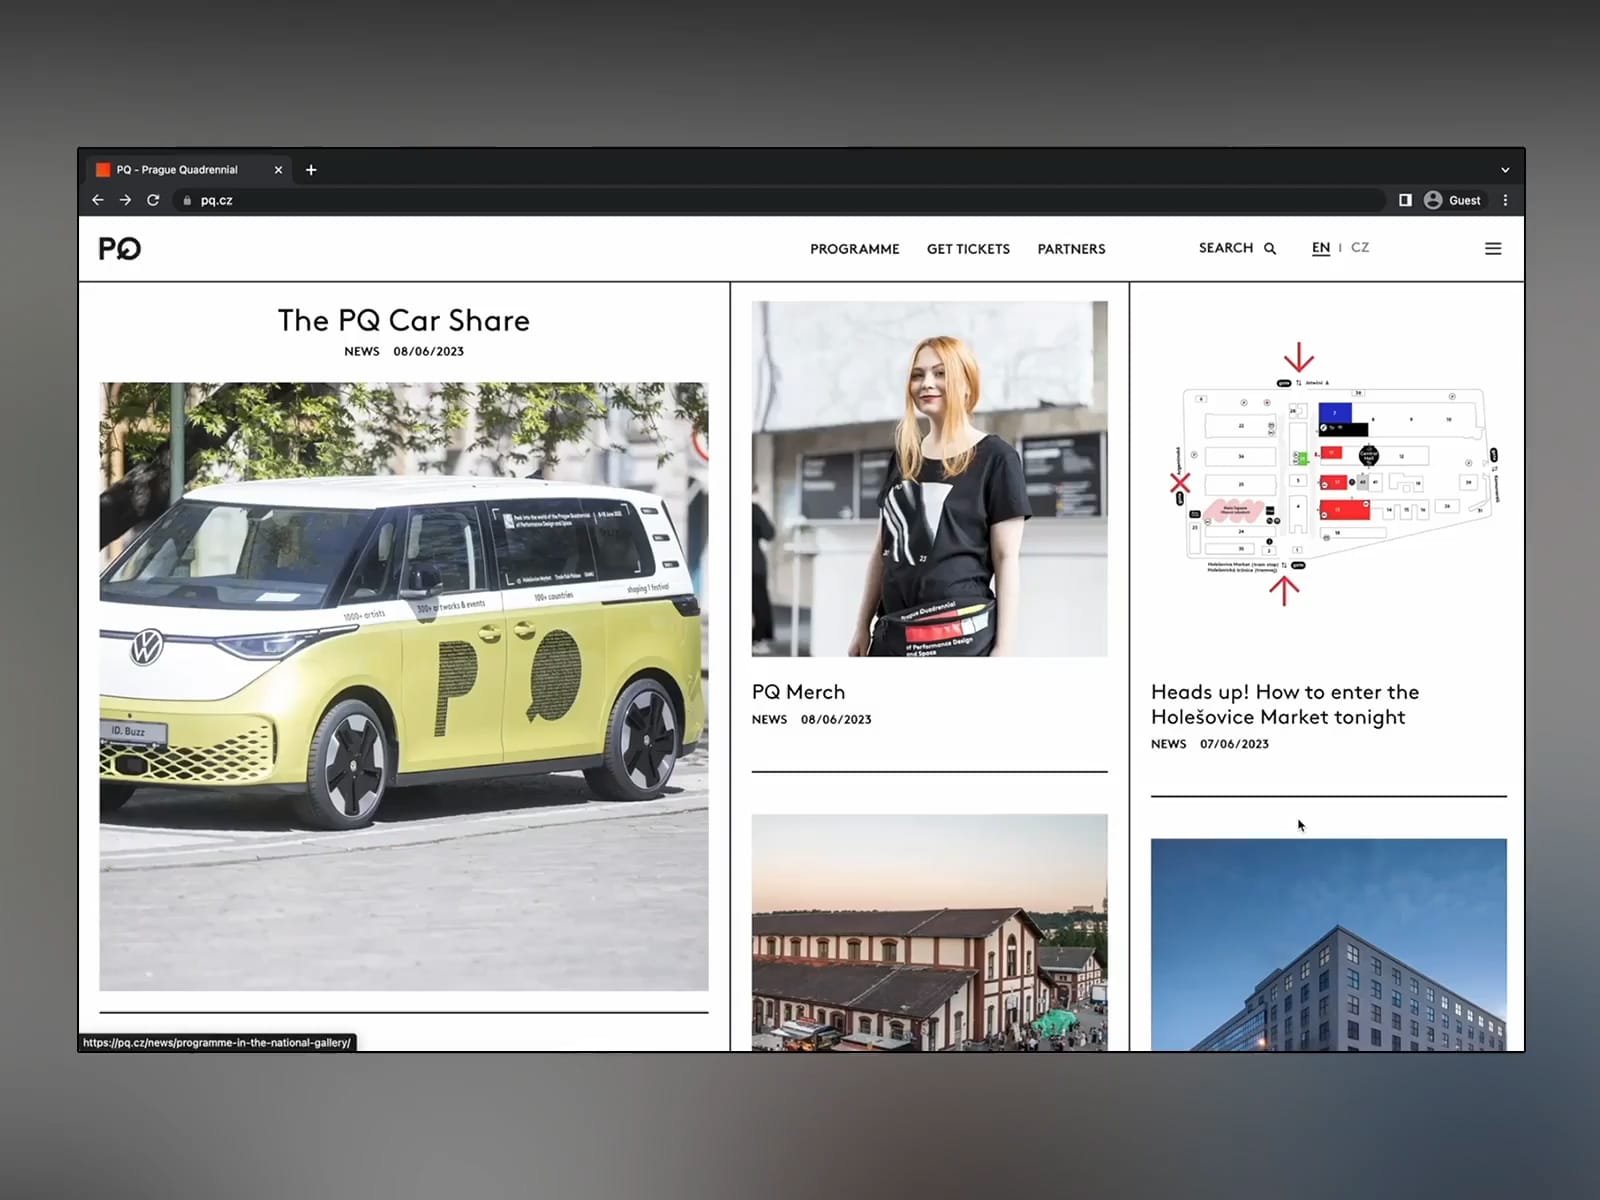Click date 08/06/2023 under PQ Merch
The width and height of the screenshot is (1600, 1200).
(836, 720)
